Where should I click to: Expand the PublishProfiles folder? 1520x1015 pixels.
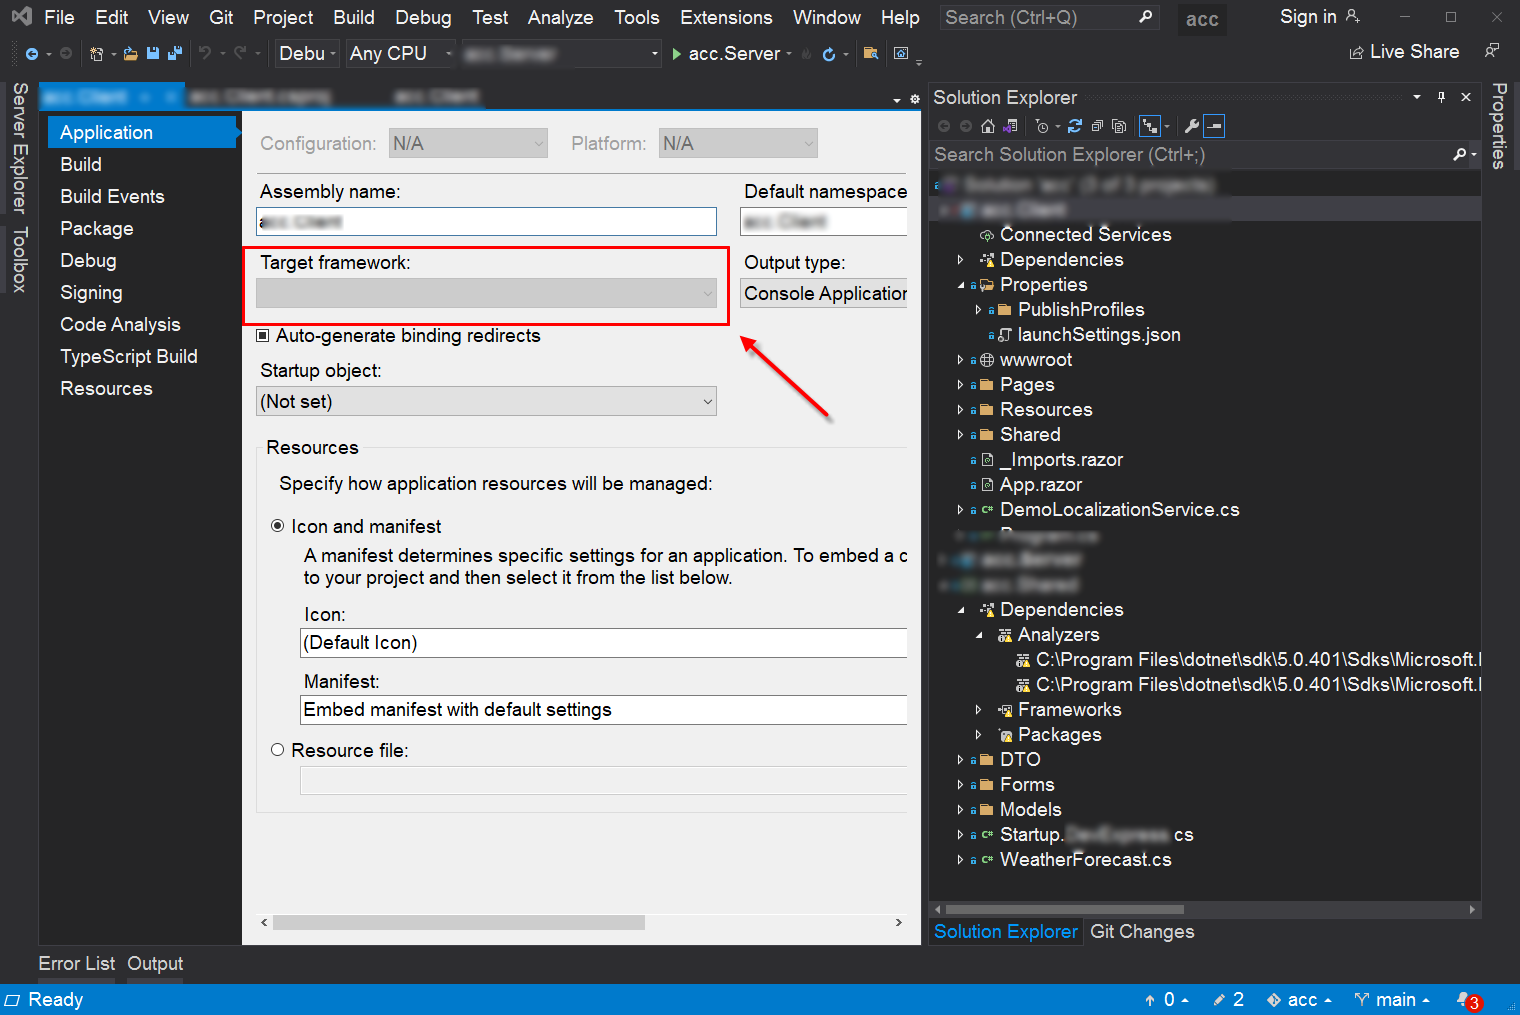(978, 310)
